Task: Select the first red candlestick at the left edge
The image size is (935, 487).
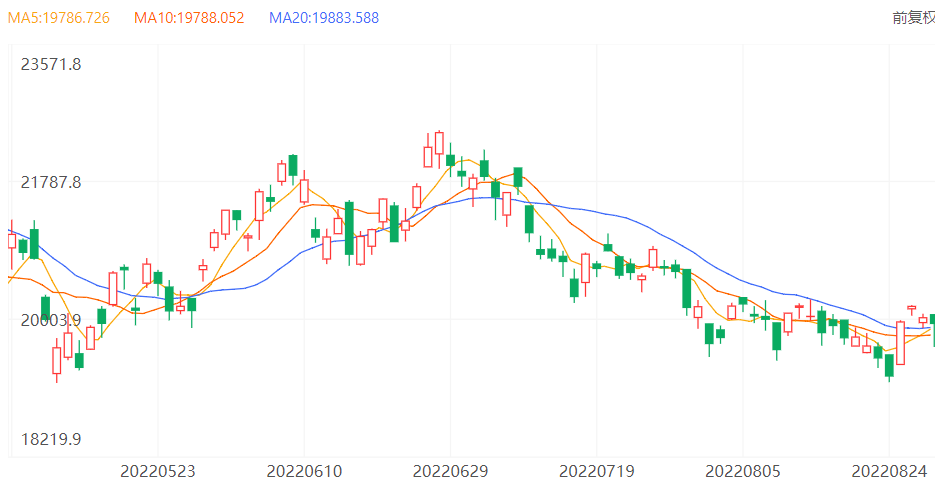Action: point(12,241)
